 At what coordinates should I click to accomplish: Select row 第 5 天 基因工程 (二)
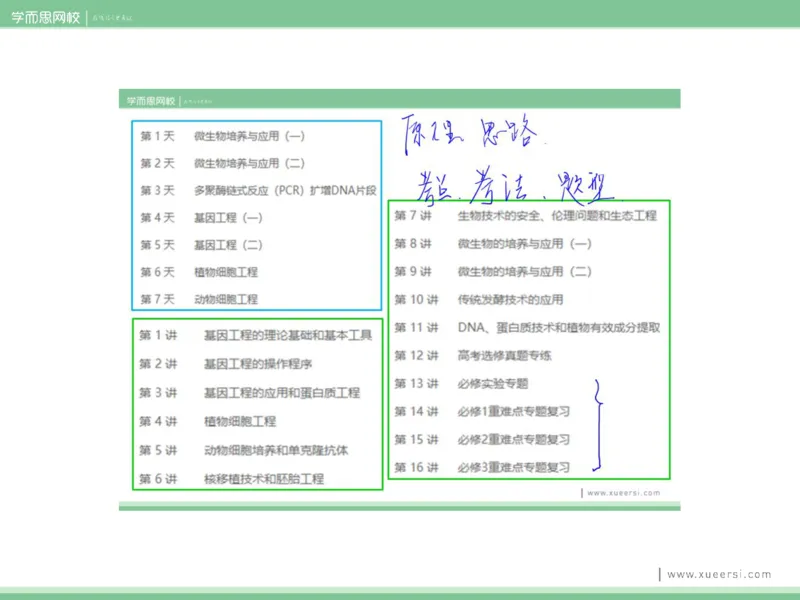pos(202,245)
